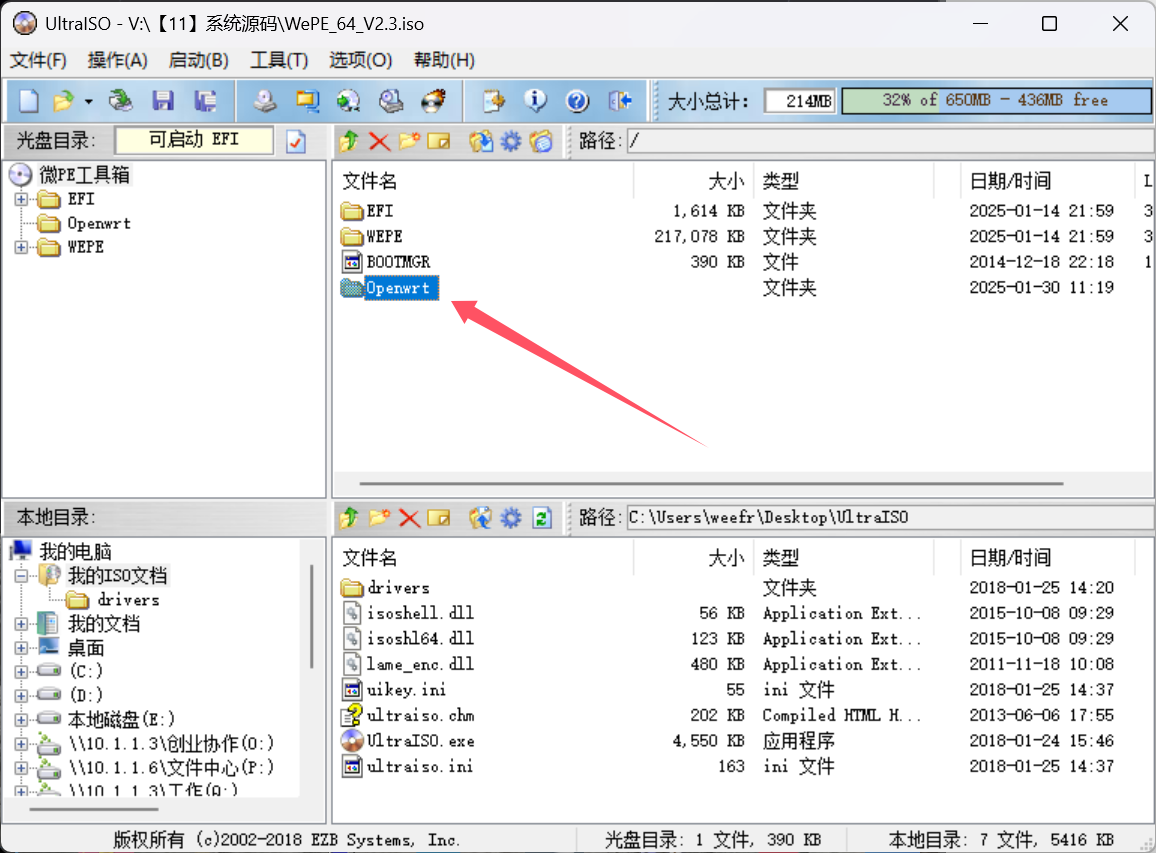This screenshot has height=853, width=1156.
Task: Open the 启动(B) menu
Action: [x=198, y=60]
